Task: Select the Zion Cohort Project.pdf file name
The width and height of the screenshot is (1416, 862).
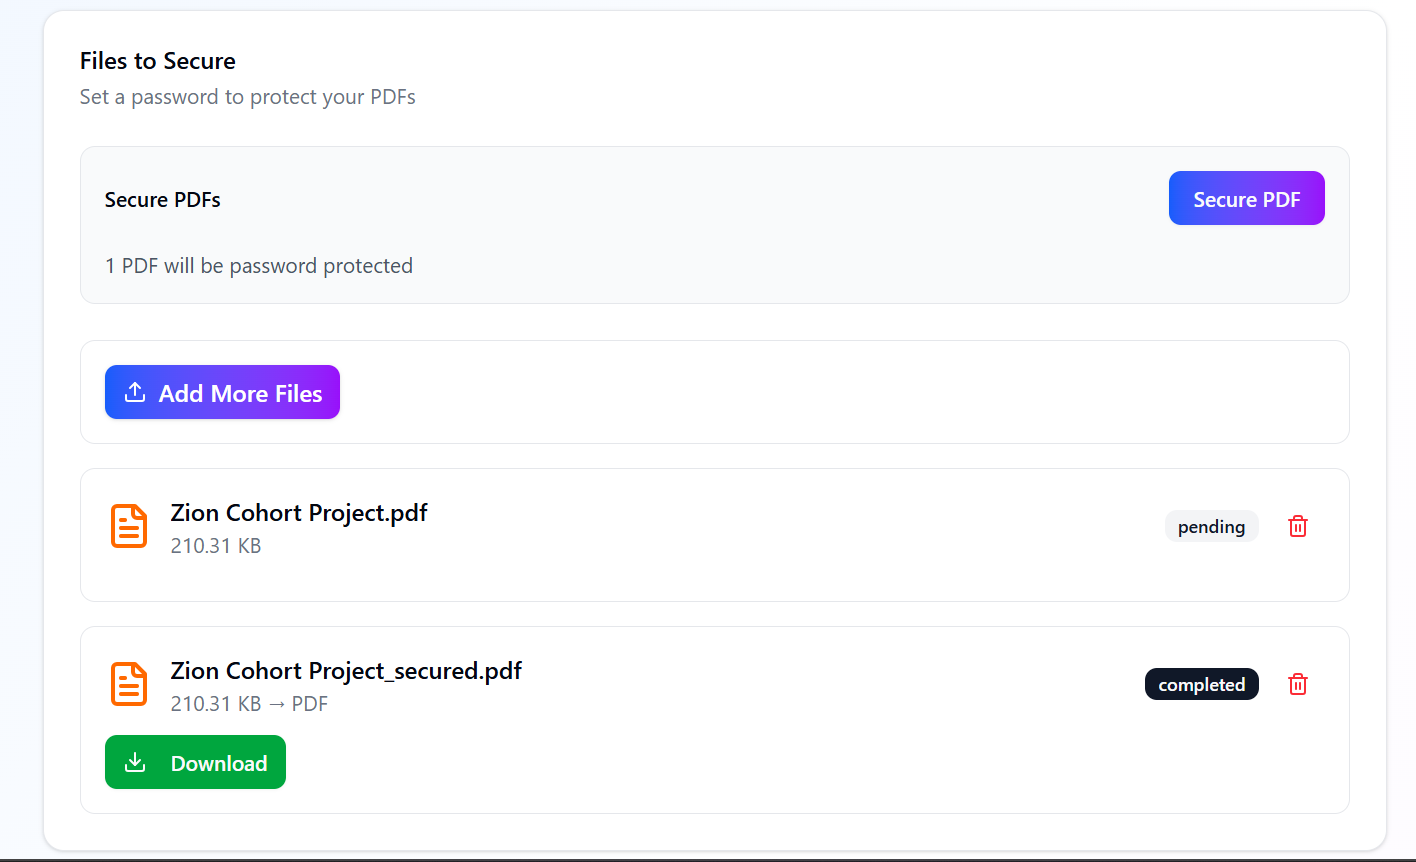Action: click(299, 513)
